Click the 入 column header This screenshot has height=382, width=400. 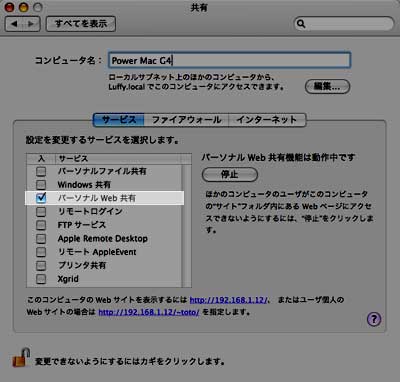point(41,159)
